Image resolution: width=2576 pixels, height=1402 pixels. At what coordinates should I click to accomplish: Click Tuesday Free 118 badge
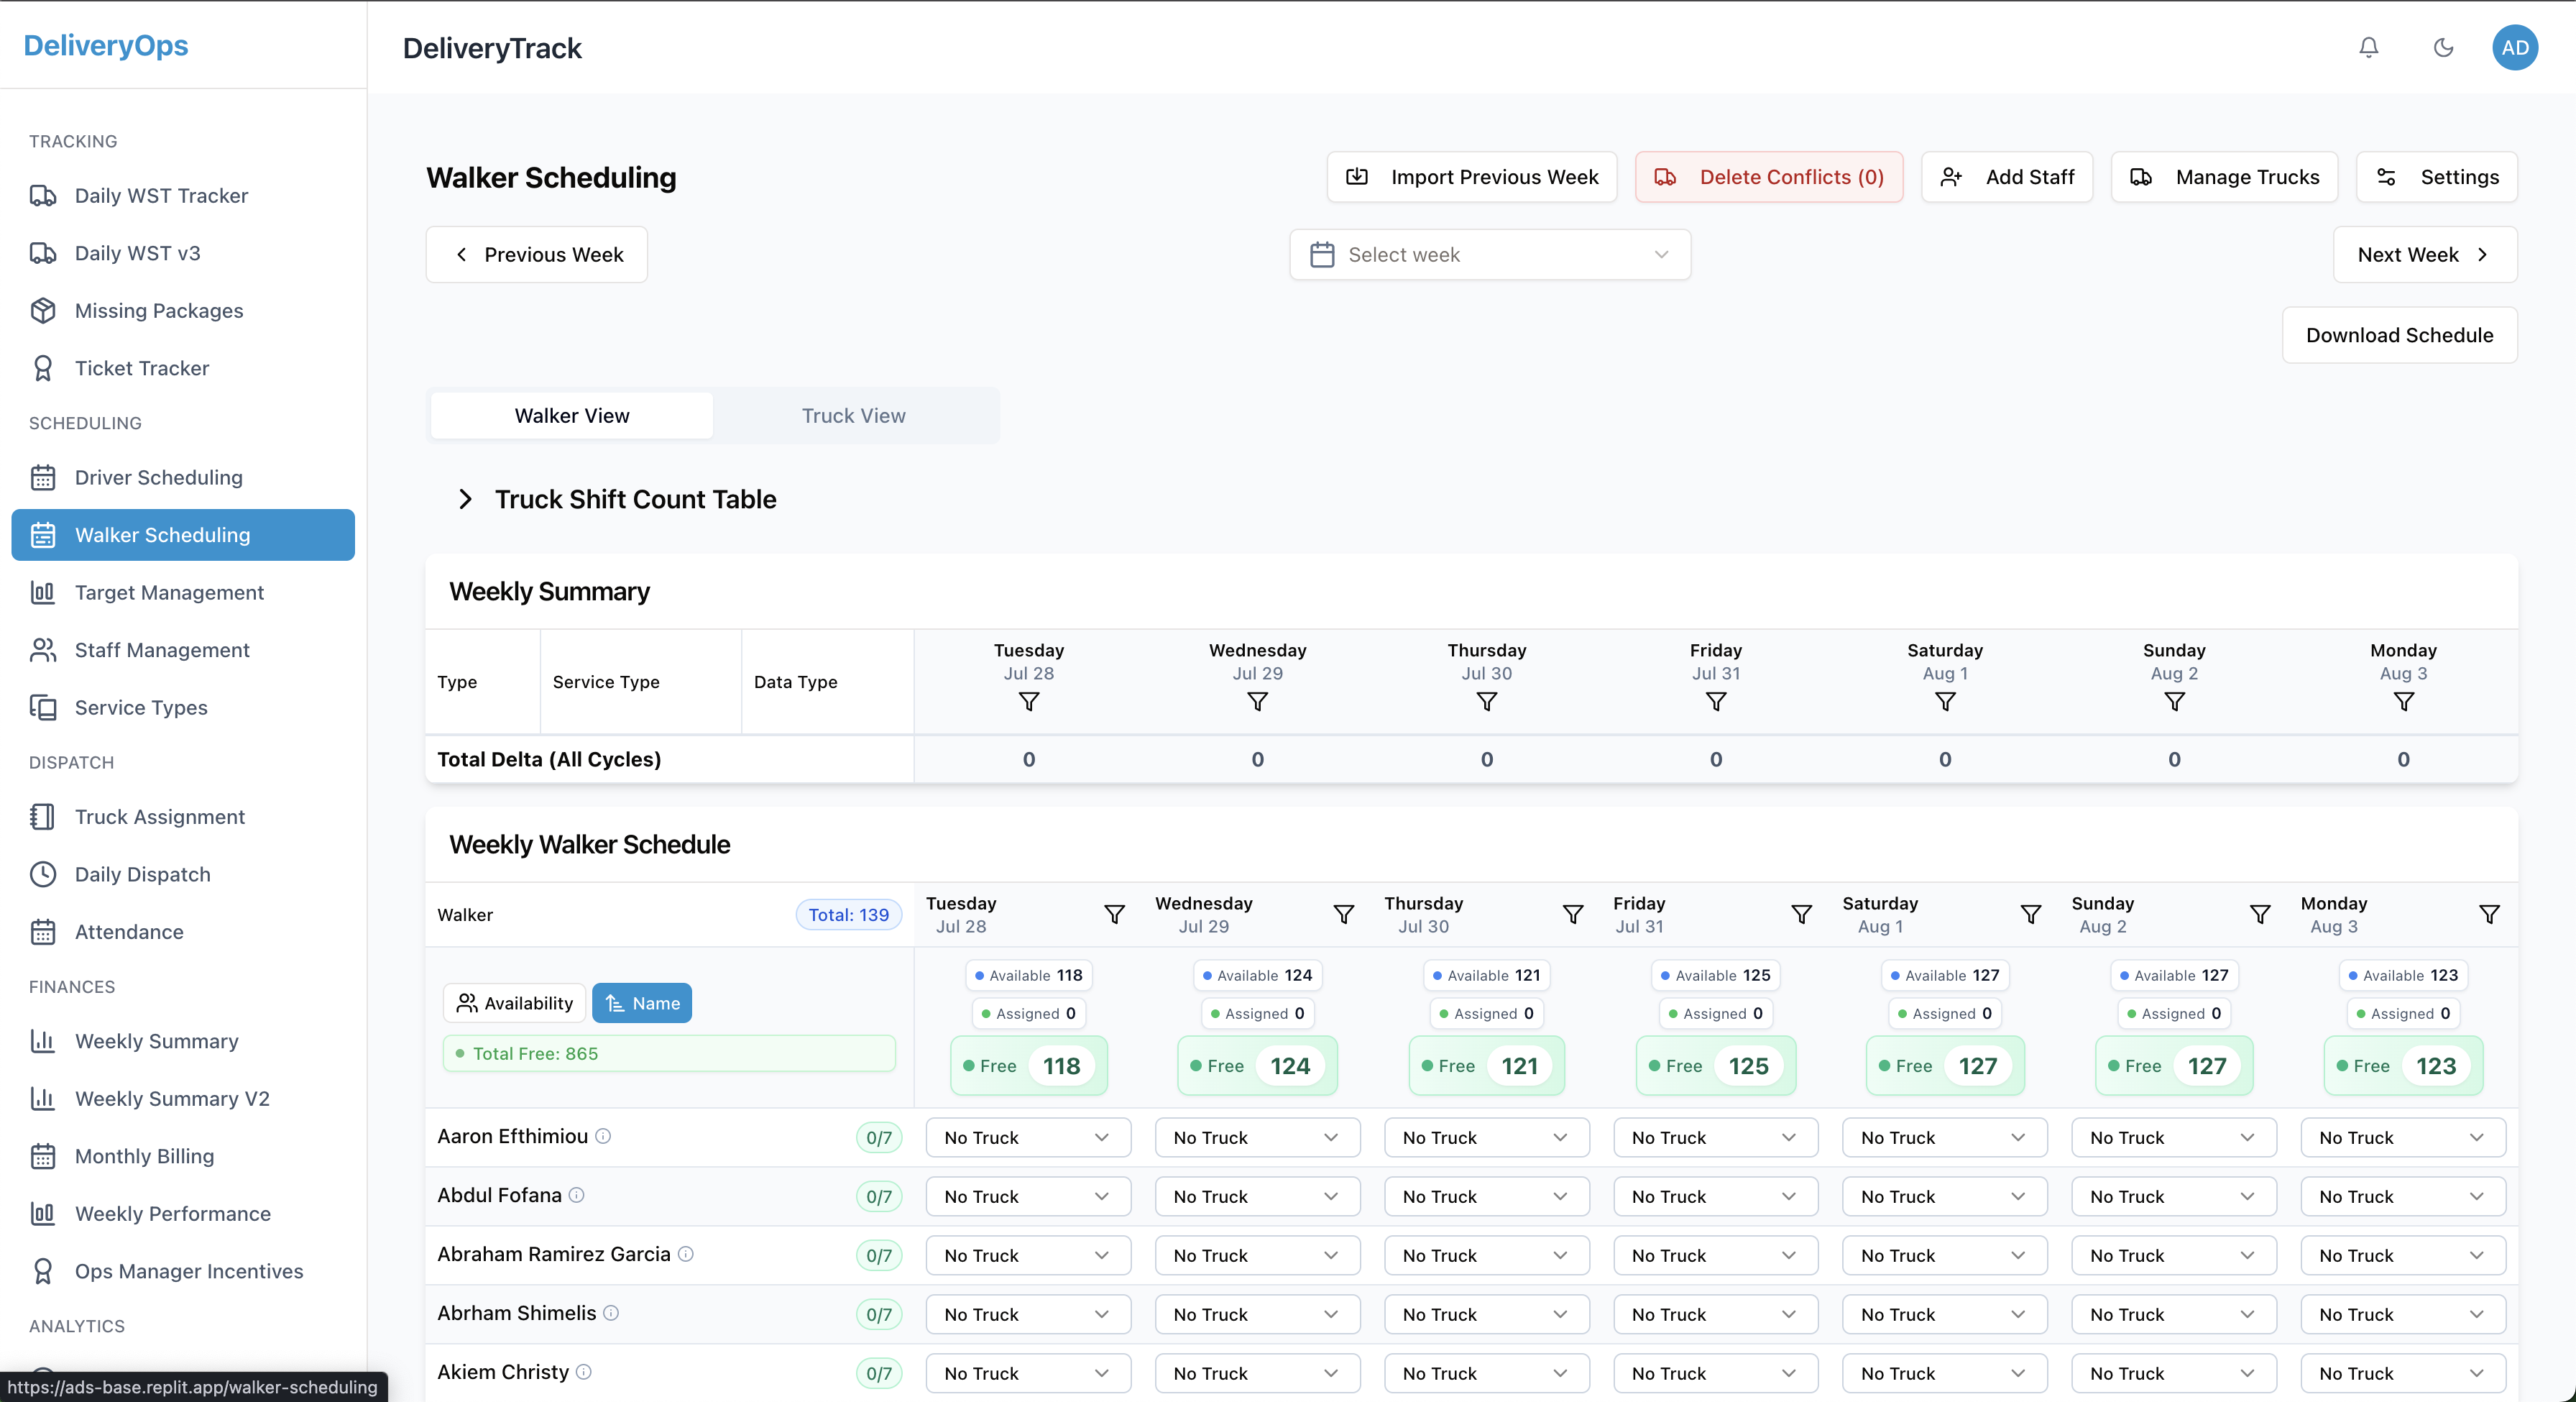click(1028, 1066)
